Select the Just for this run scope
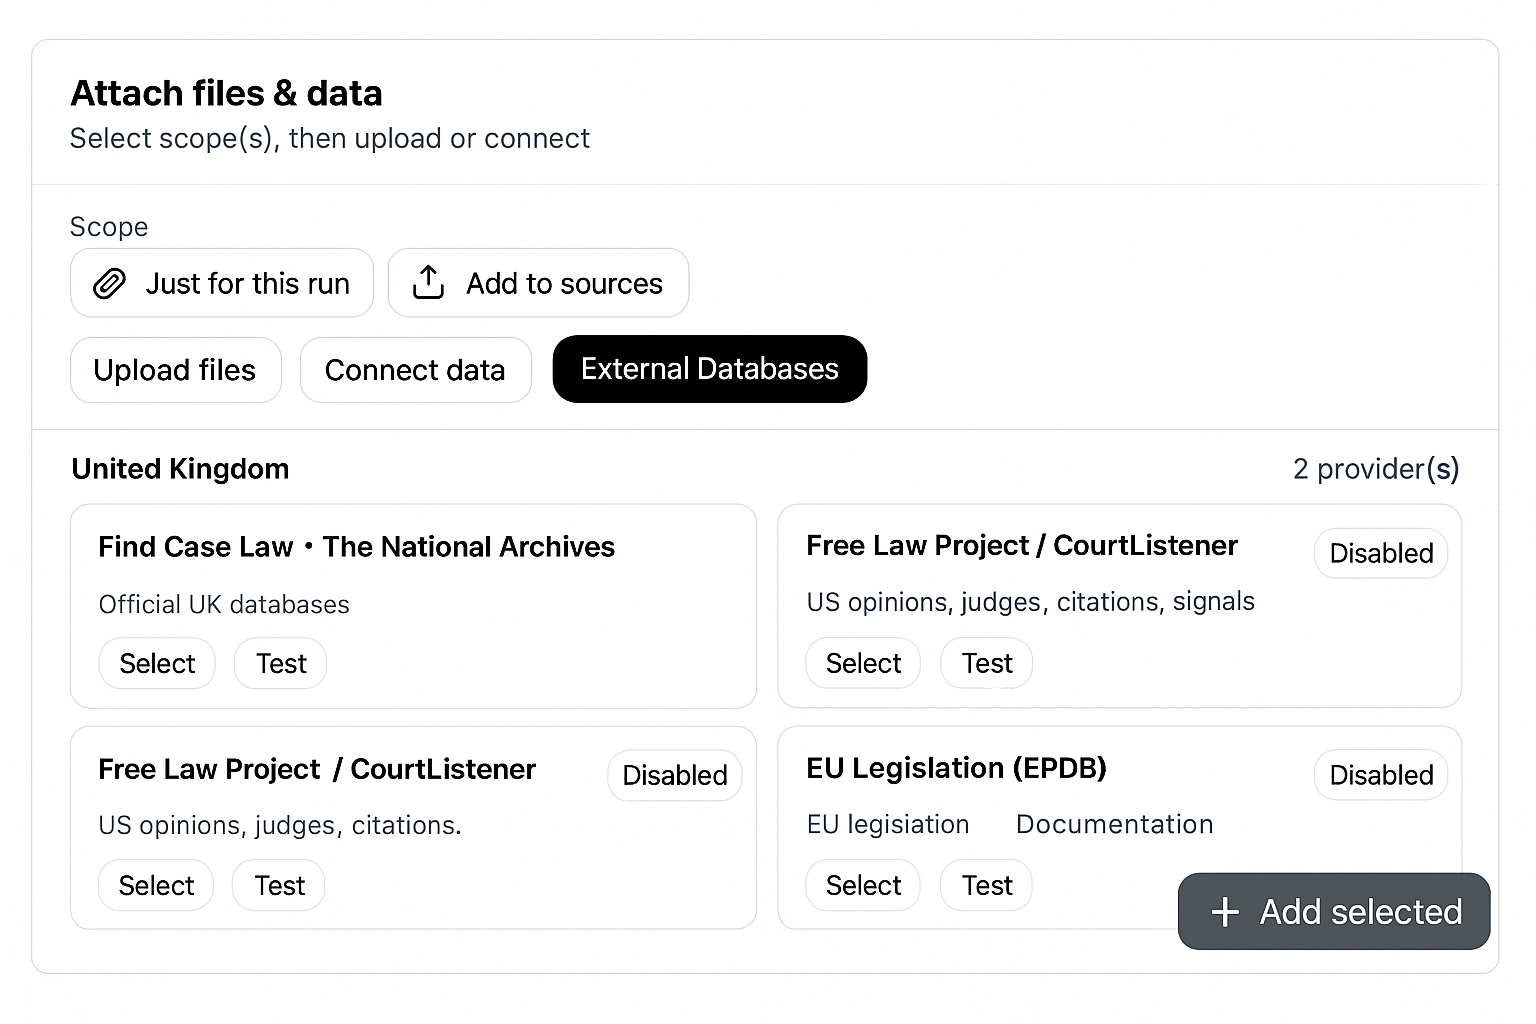The width and height of the screenshot is (1536, 1024). tap(222, 283)
